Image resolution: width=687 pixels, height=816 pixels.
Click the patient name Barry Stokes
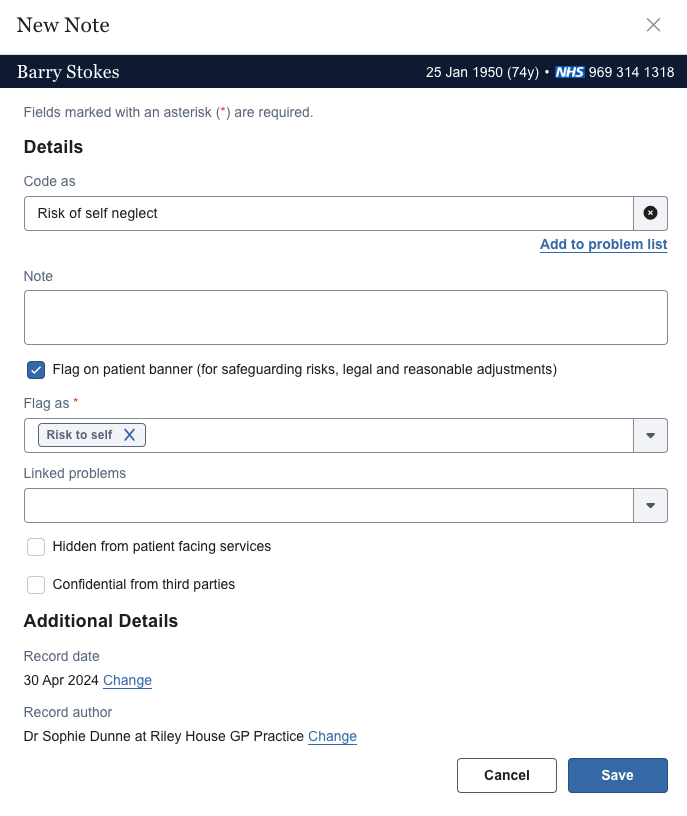[67, 72]
